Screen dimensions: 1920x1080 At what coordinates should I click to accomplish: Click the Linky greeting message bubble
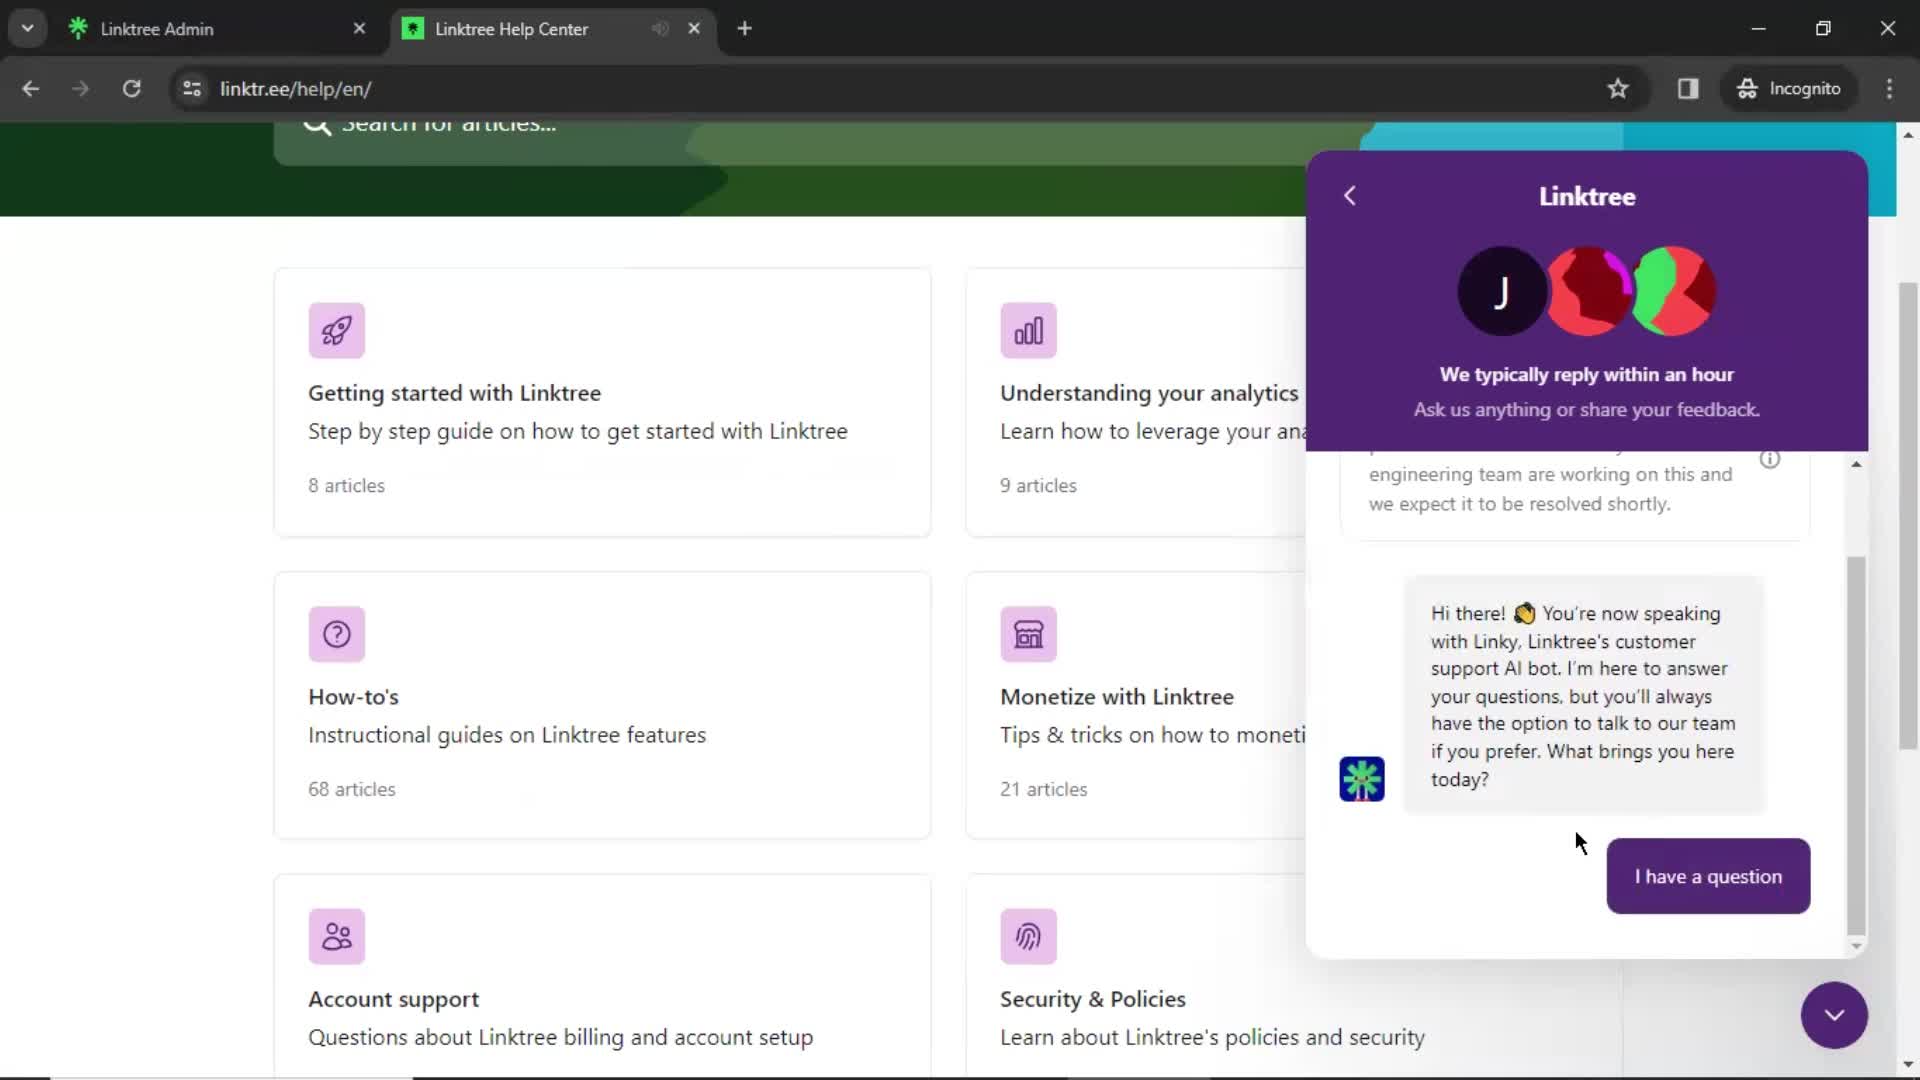(1584, 696)
